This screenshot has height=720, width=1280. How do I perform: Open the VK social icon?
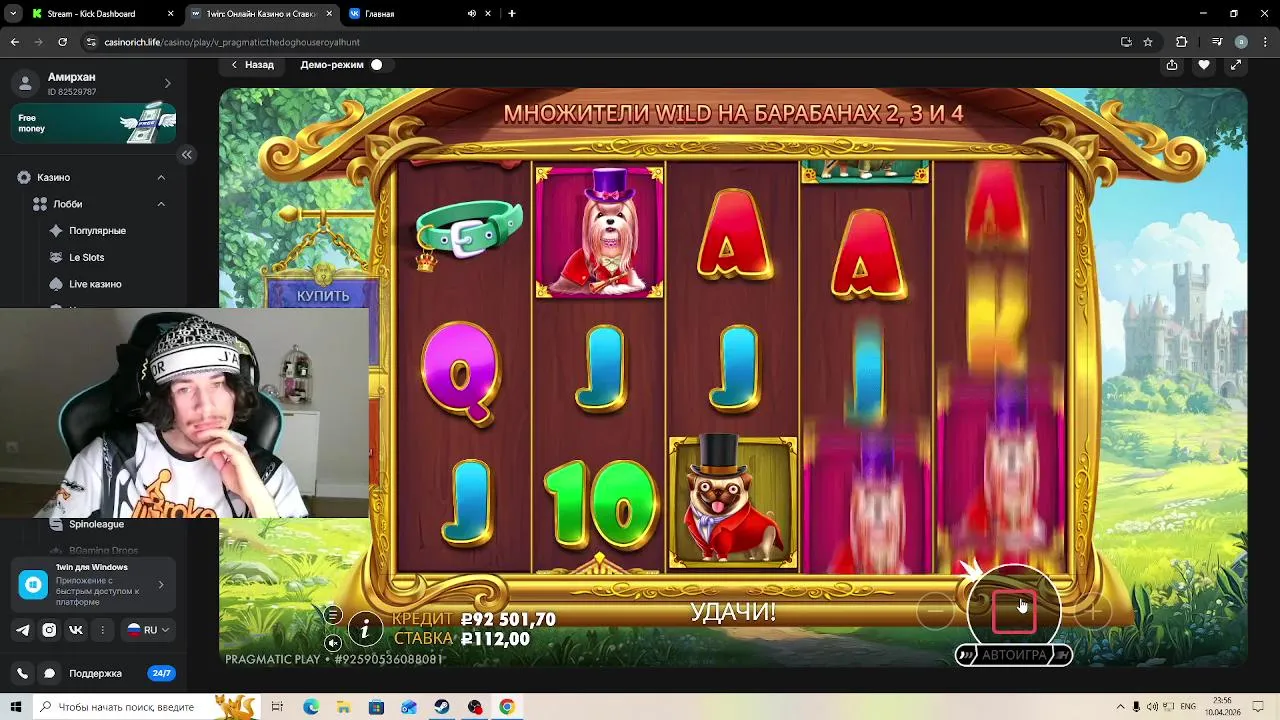(76, 630)
